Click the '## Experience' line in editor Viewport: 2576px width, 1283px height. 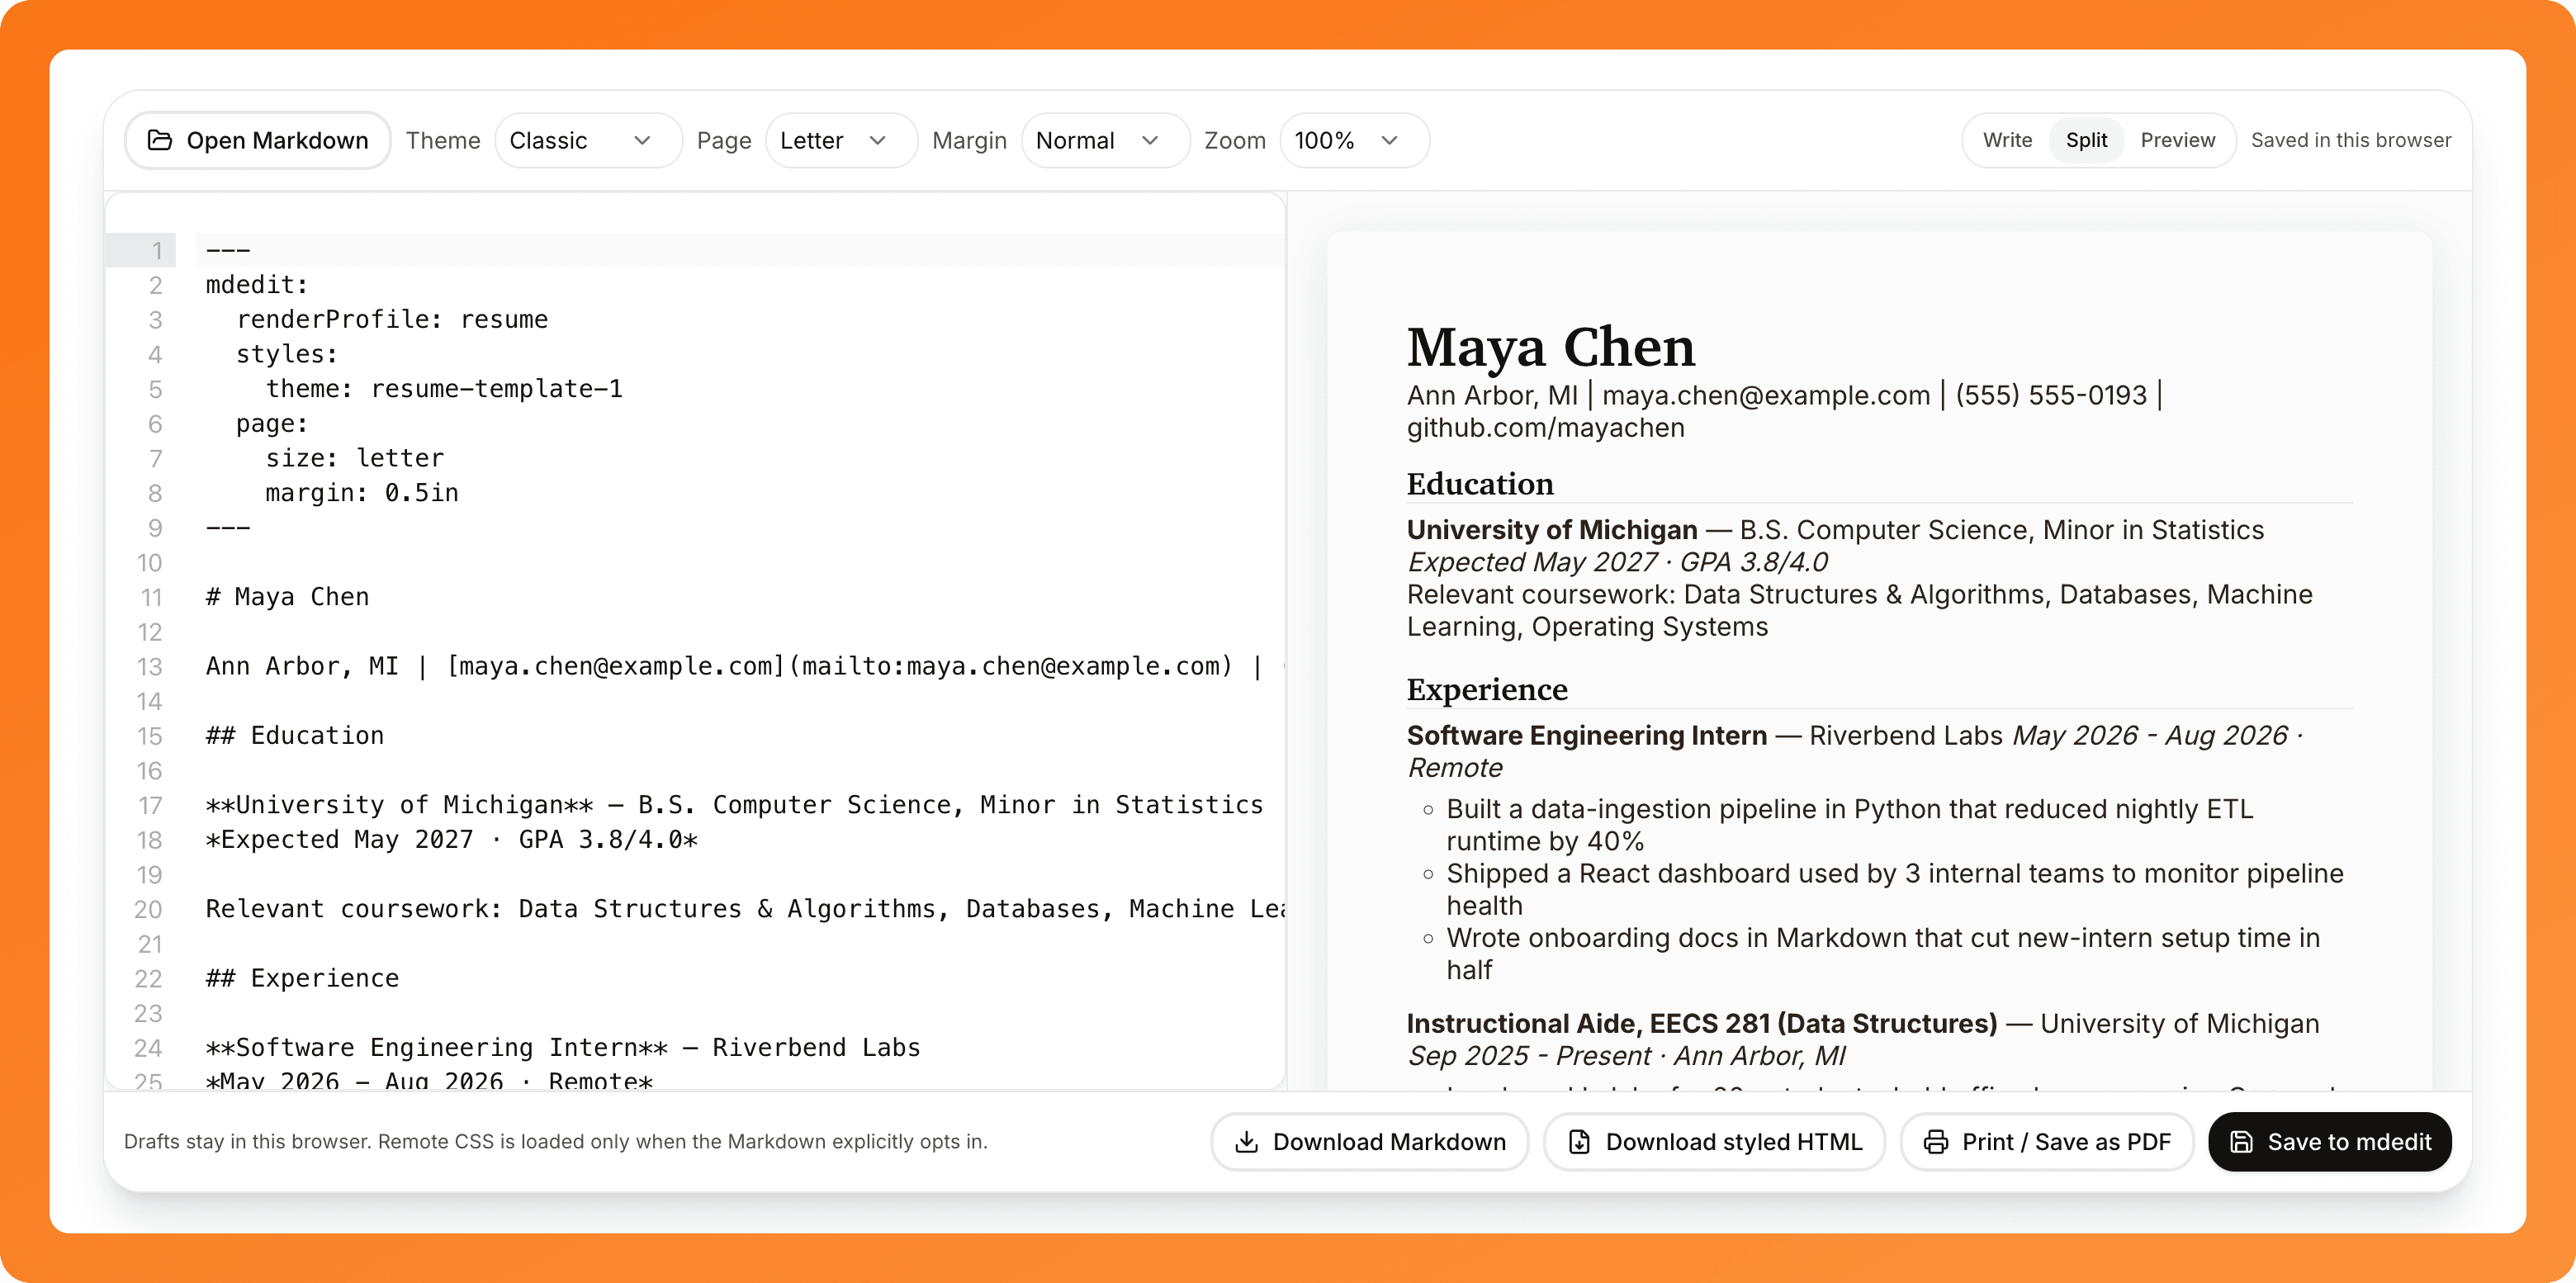302,978
